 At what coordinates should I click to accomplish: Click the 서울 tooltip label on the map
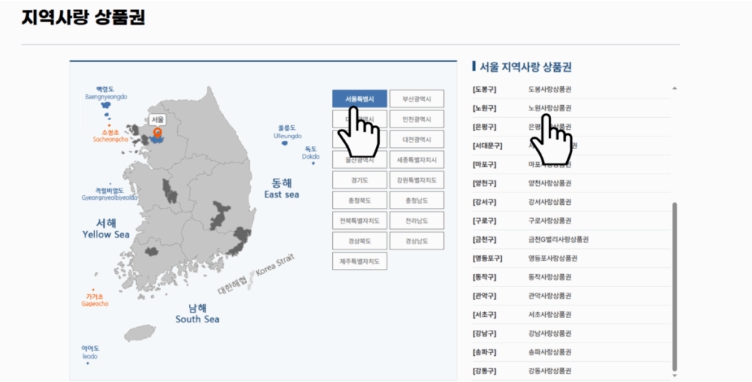[157, 119]
